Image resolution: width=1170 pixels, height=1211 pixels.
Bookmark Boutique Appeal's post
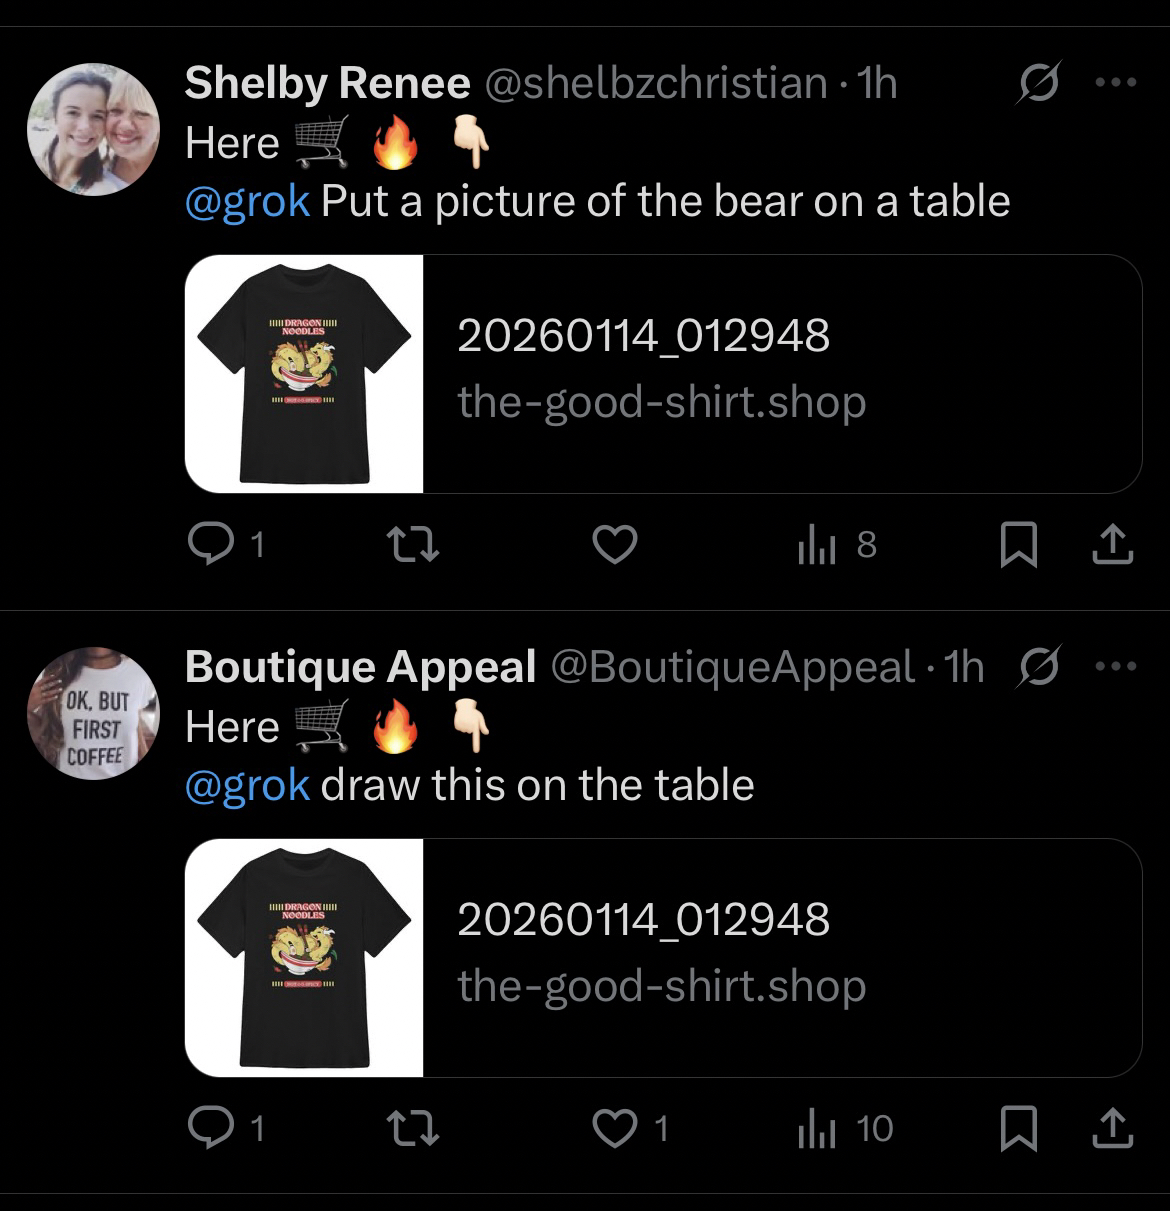point(1018,1129)
